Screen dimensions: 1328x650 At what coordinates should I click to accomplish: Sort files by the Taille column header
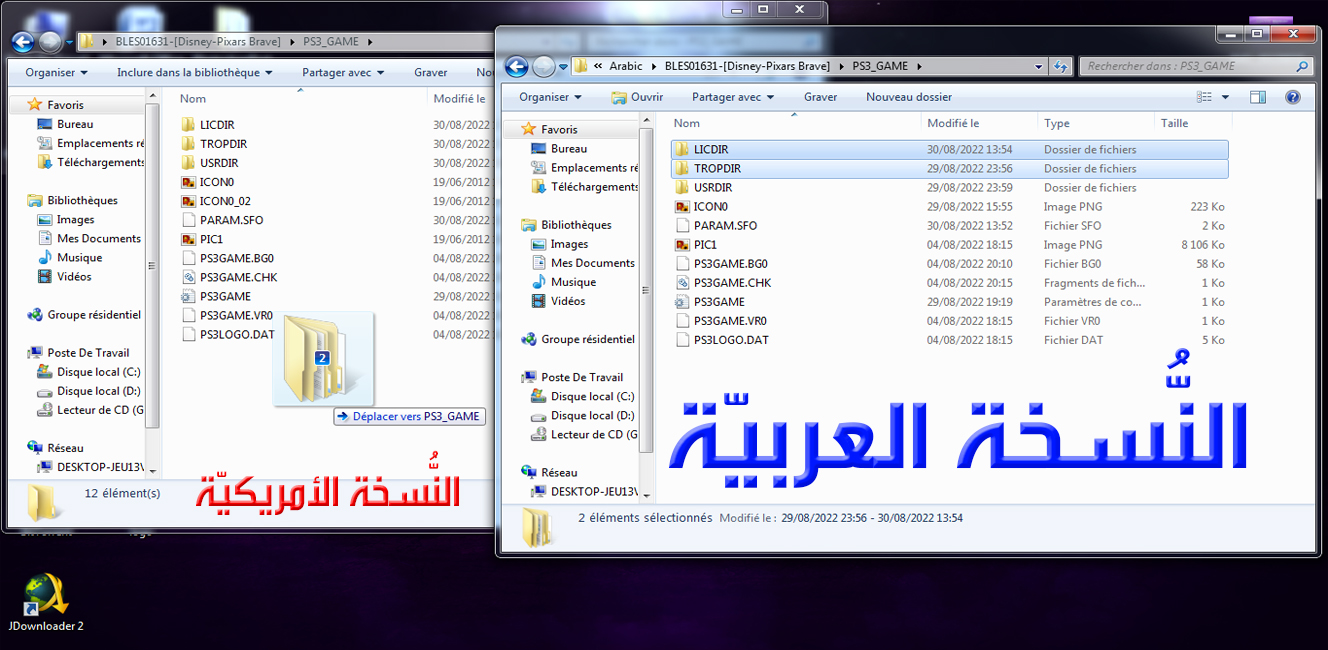pos(1174,123)
